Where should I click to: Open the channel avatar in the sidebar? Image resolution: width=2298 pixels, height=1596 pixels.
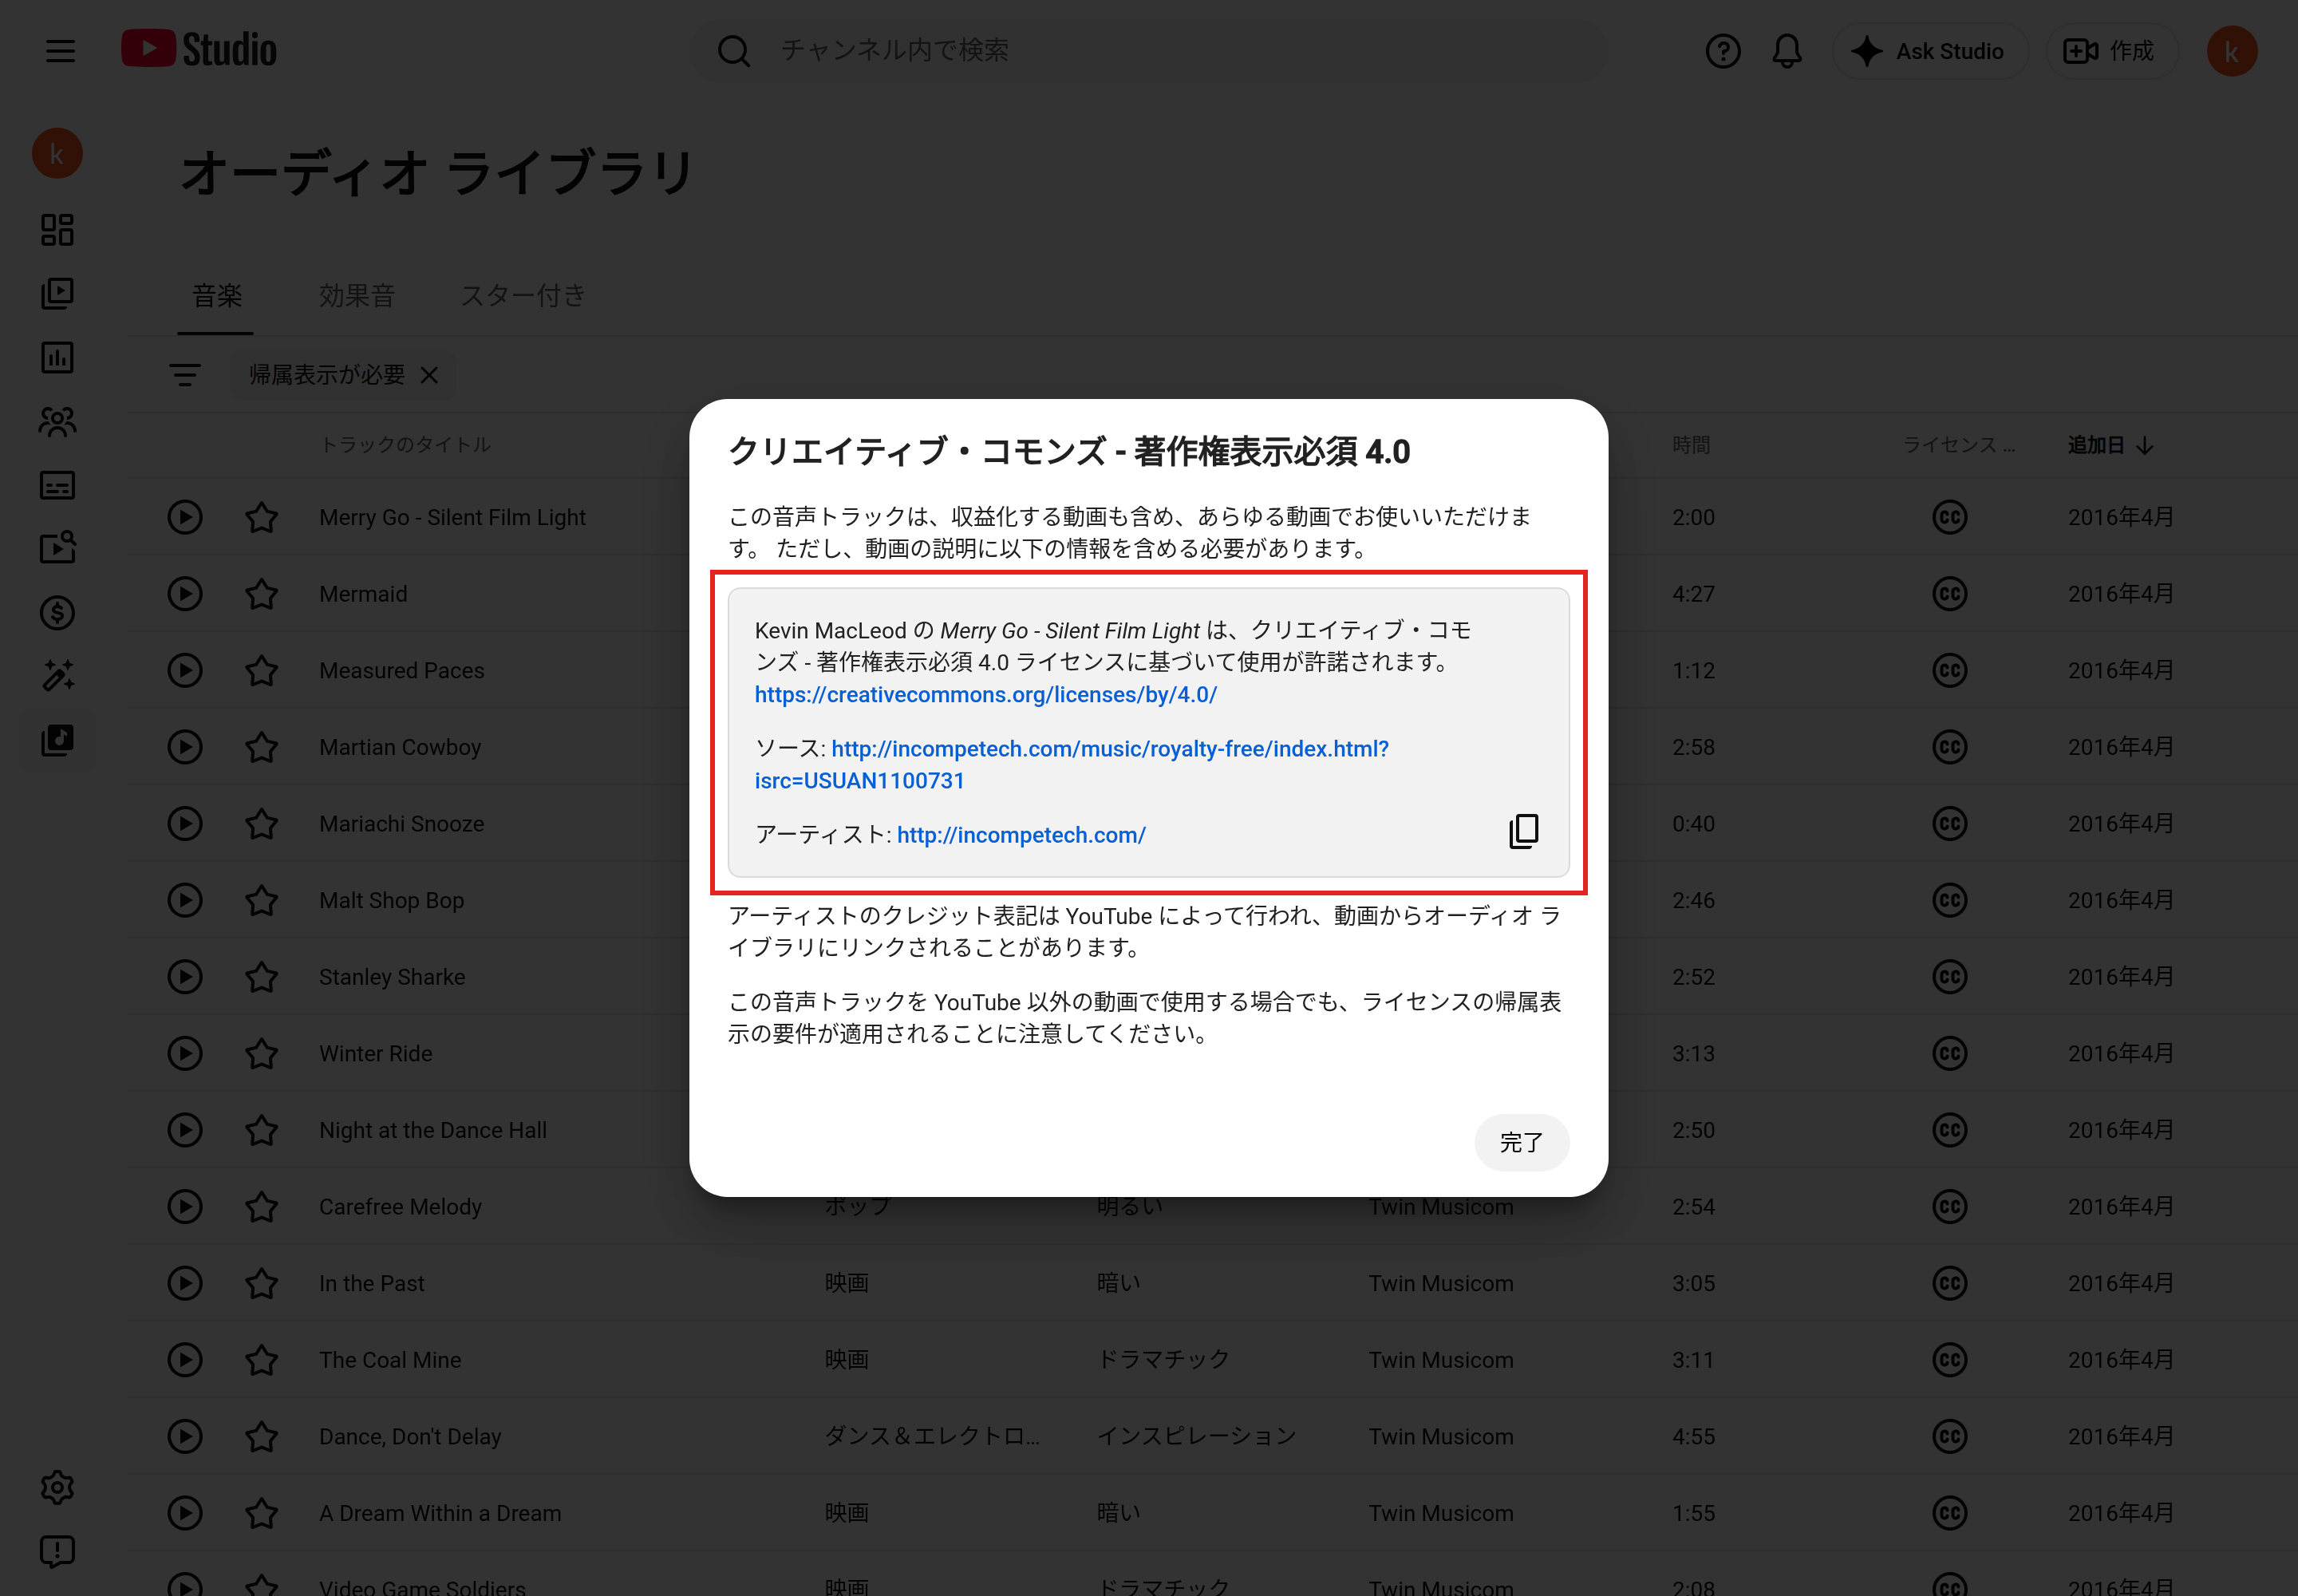coord(57,153)
